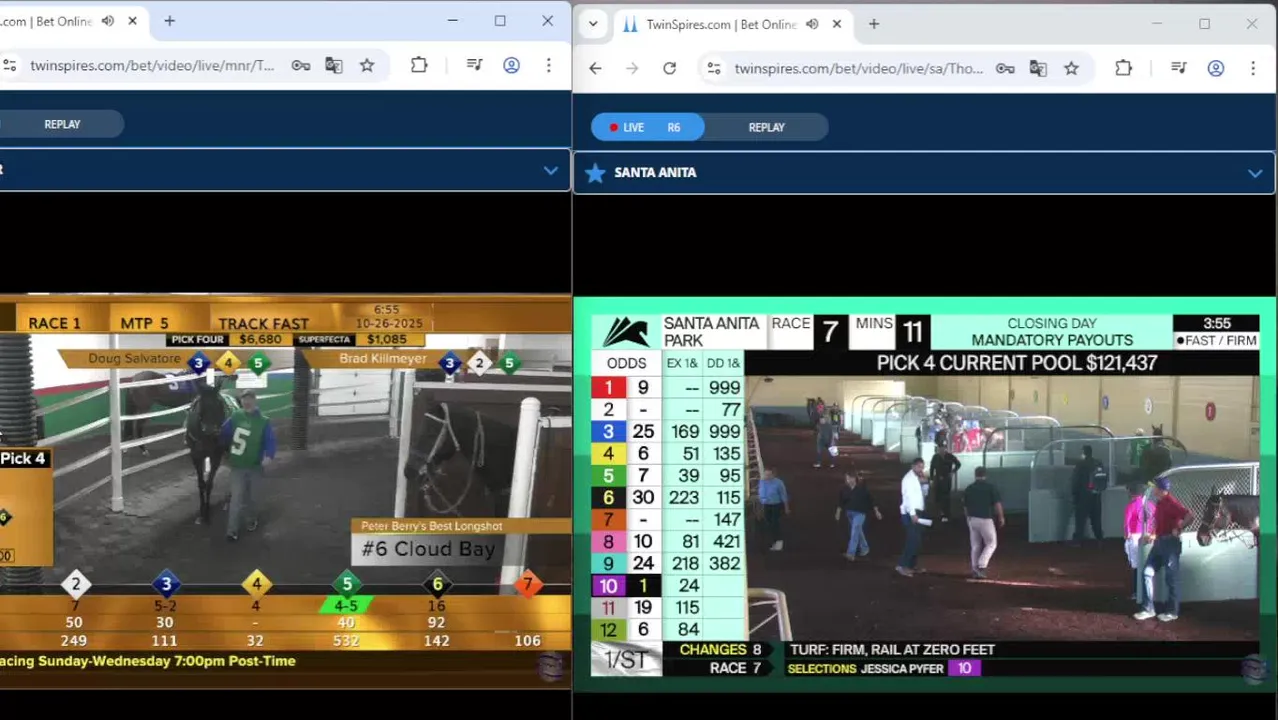
Task: Open tab search dropdown in right window
Action: click(x=593, y=24)
